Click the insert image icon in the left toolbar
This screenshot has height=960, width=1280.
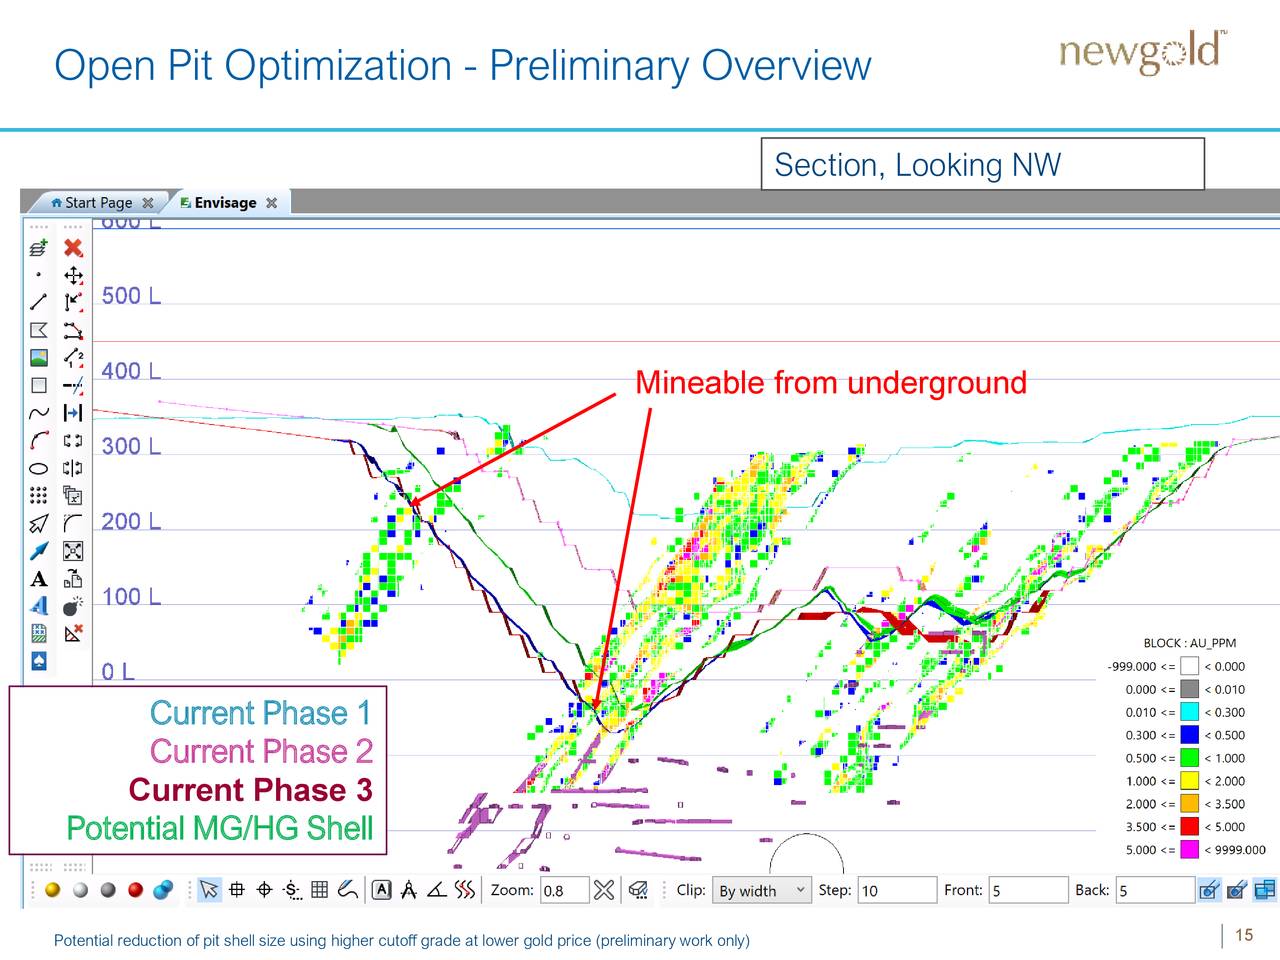[38, 356]
